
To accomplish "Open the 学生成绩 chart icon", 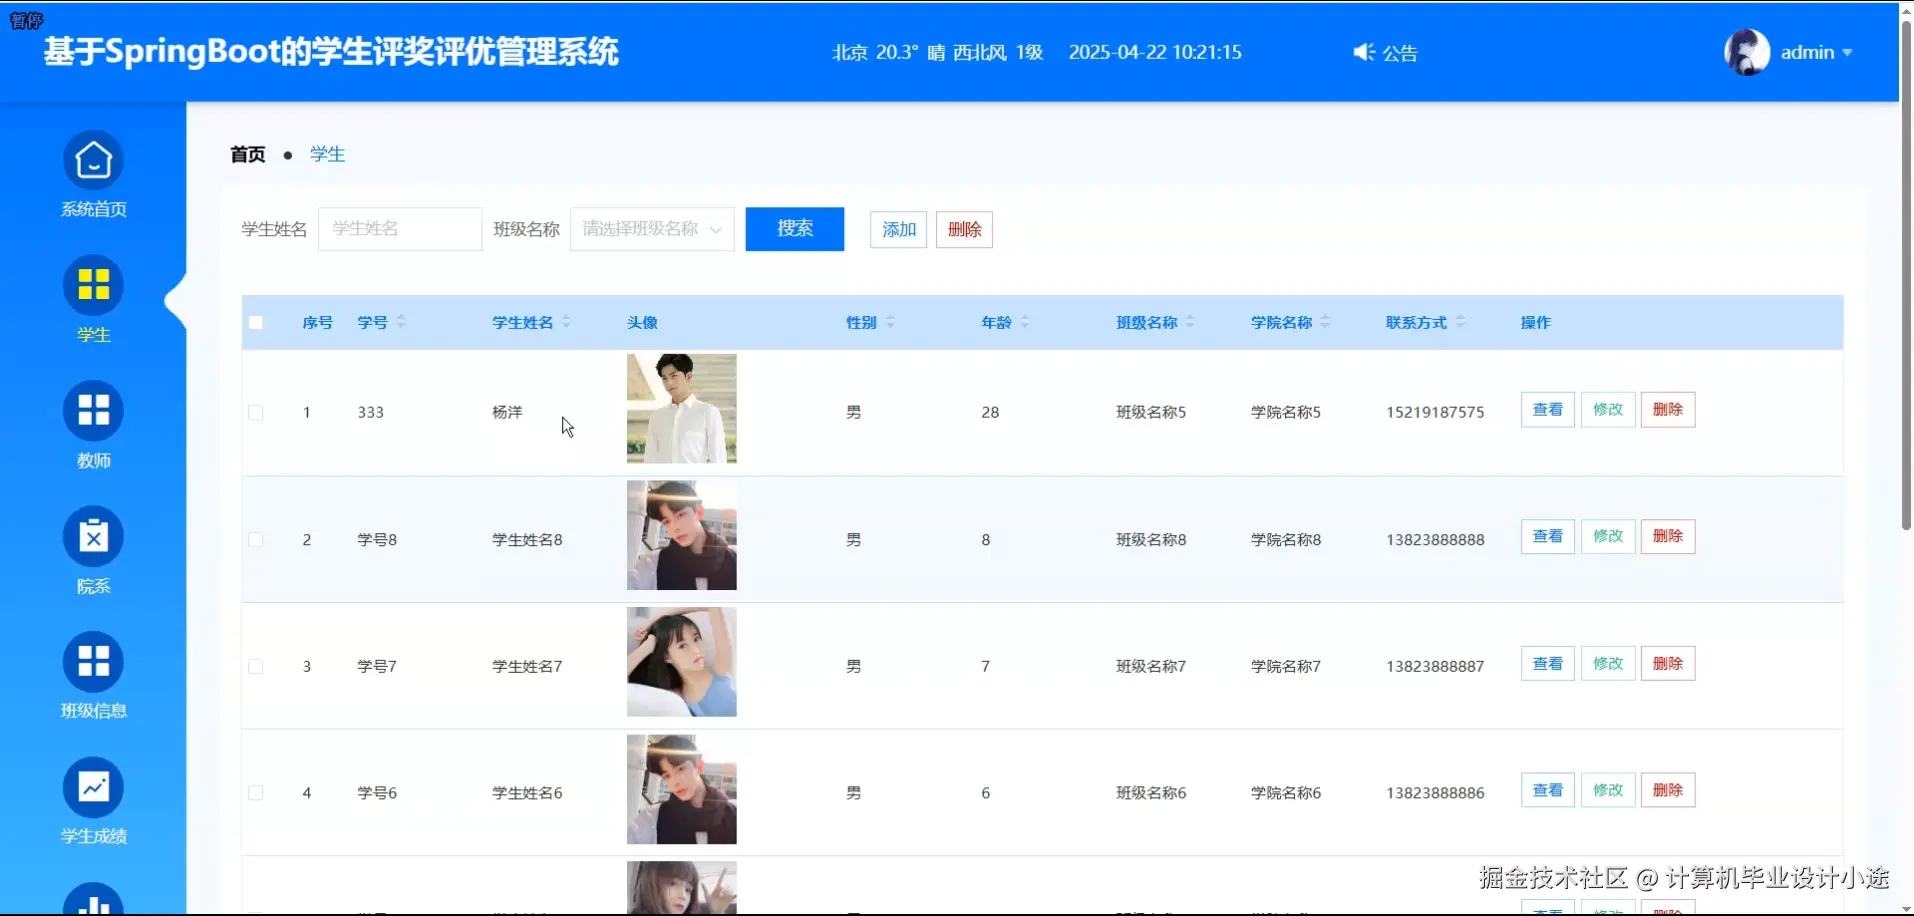I will tap(93, 788).
